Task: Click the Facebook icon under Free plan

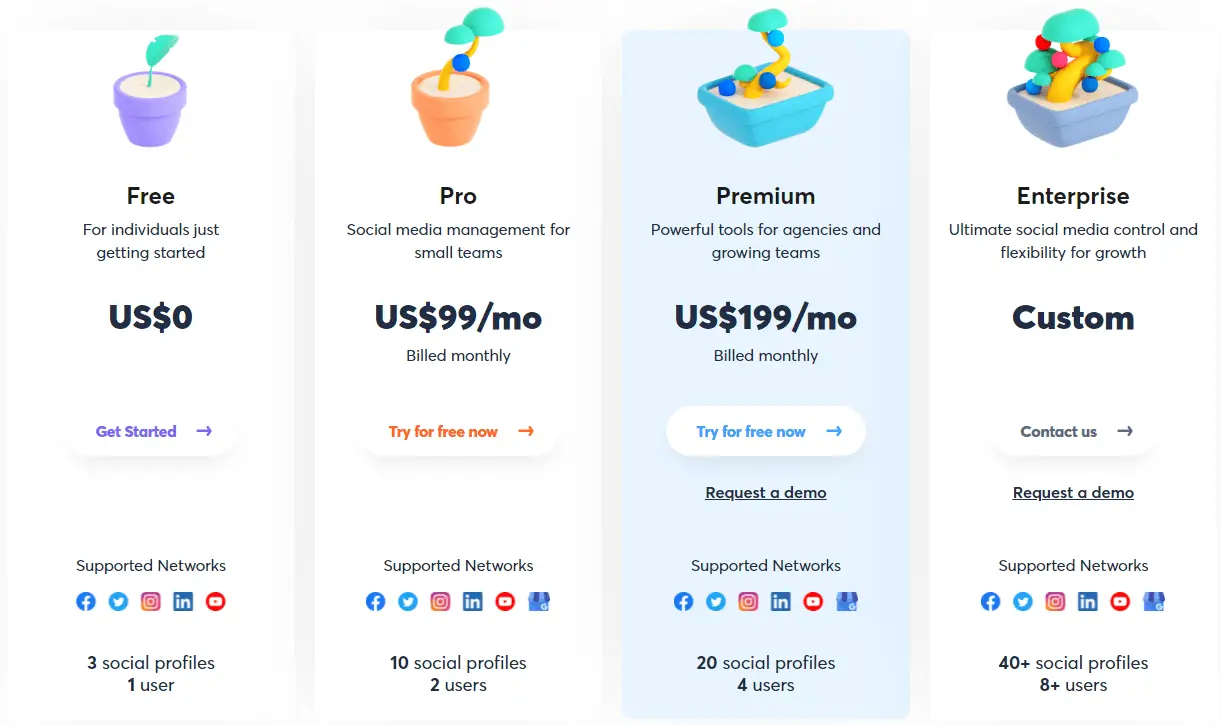Action: point(86,602)
